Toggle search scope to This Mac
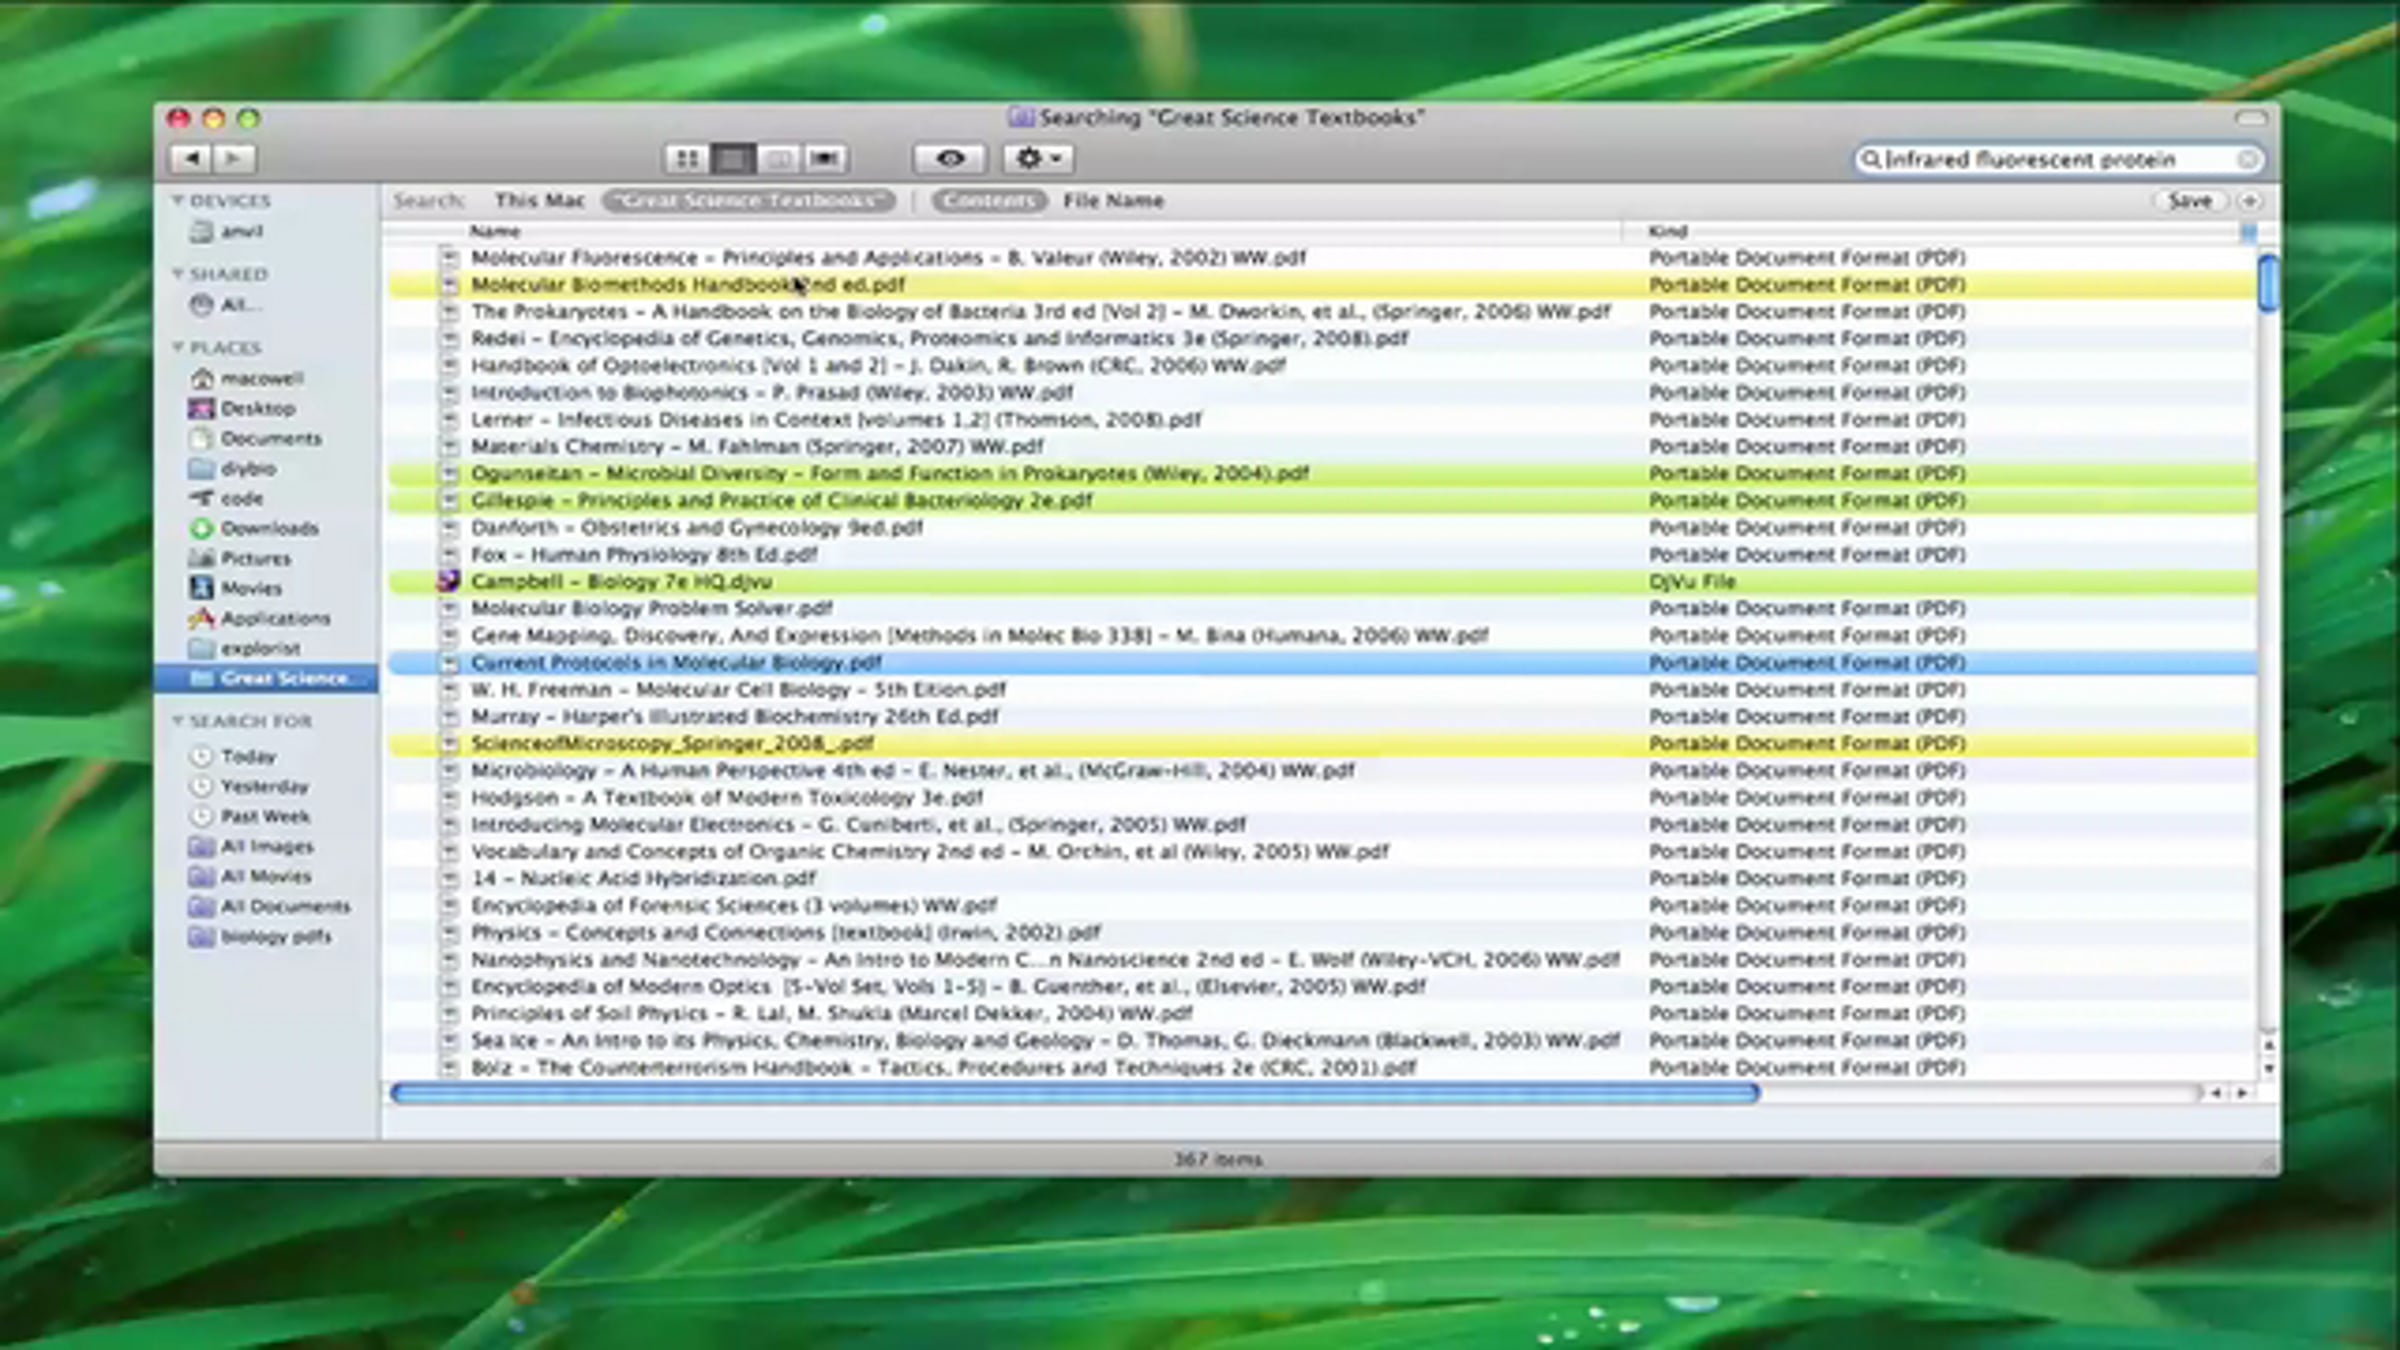 point(539,201)
